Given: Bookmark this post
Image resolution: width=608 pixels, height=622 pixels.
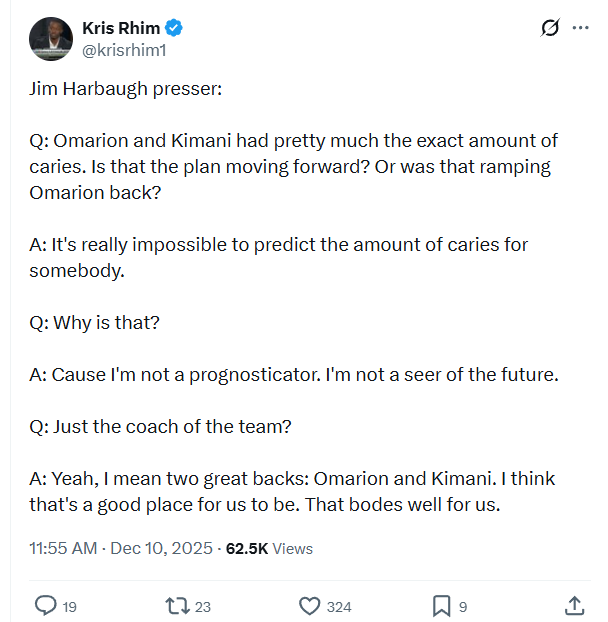Looking at the screenshot, I should click(441, 605).
